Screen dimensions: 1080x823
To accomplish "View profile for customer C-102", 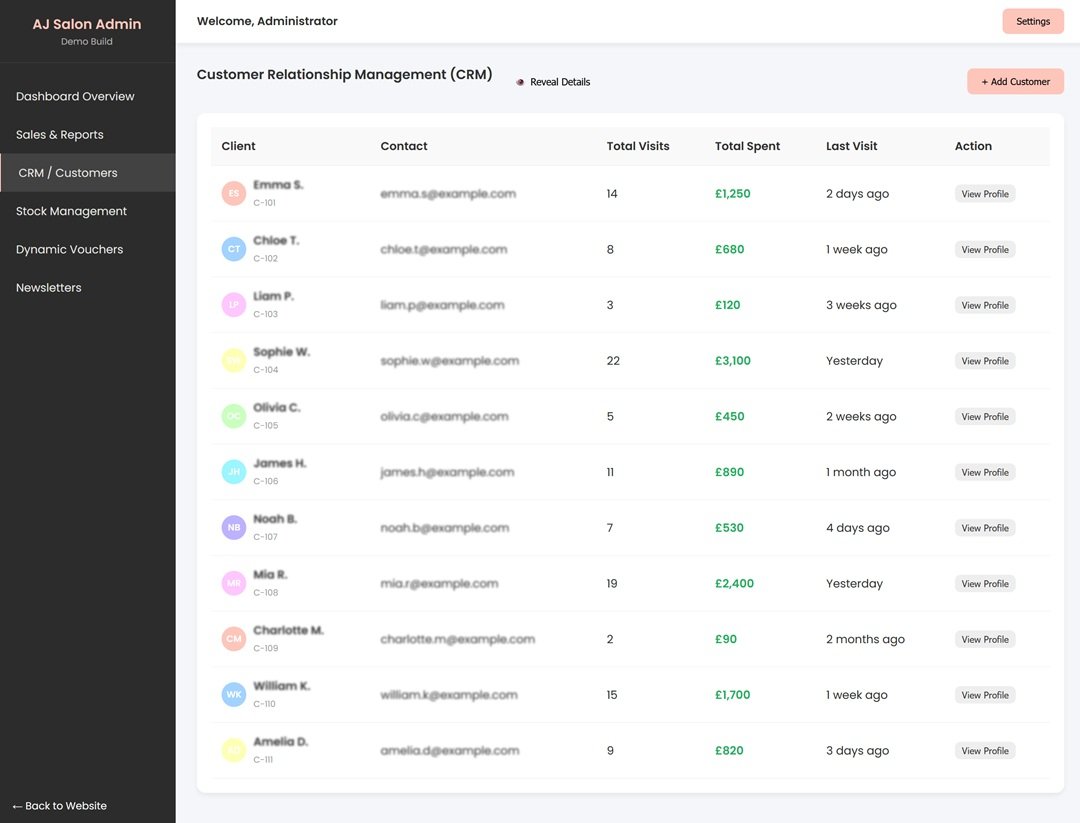I will point(985,250).
